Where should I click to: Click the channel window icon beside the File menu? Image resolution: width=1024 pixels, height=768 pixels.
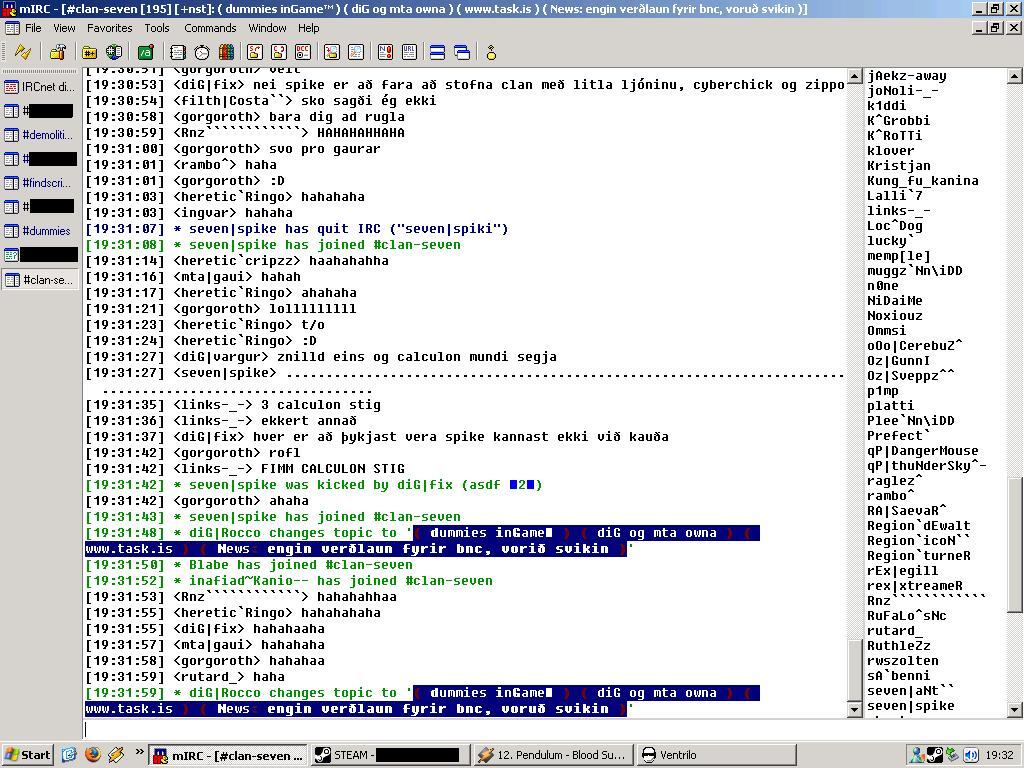[12, 28]
